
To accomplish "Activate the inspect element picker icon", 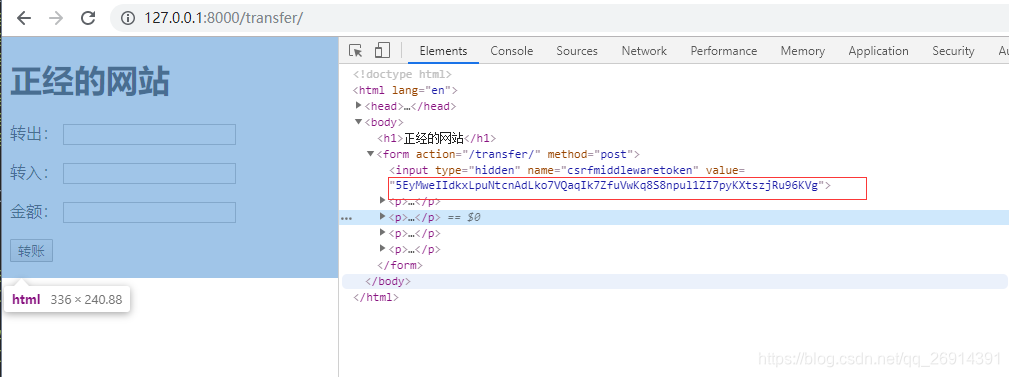I will click(x=355, y=51).
